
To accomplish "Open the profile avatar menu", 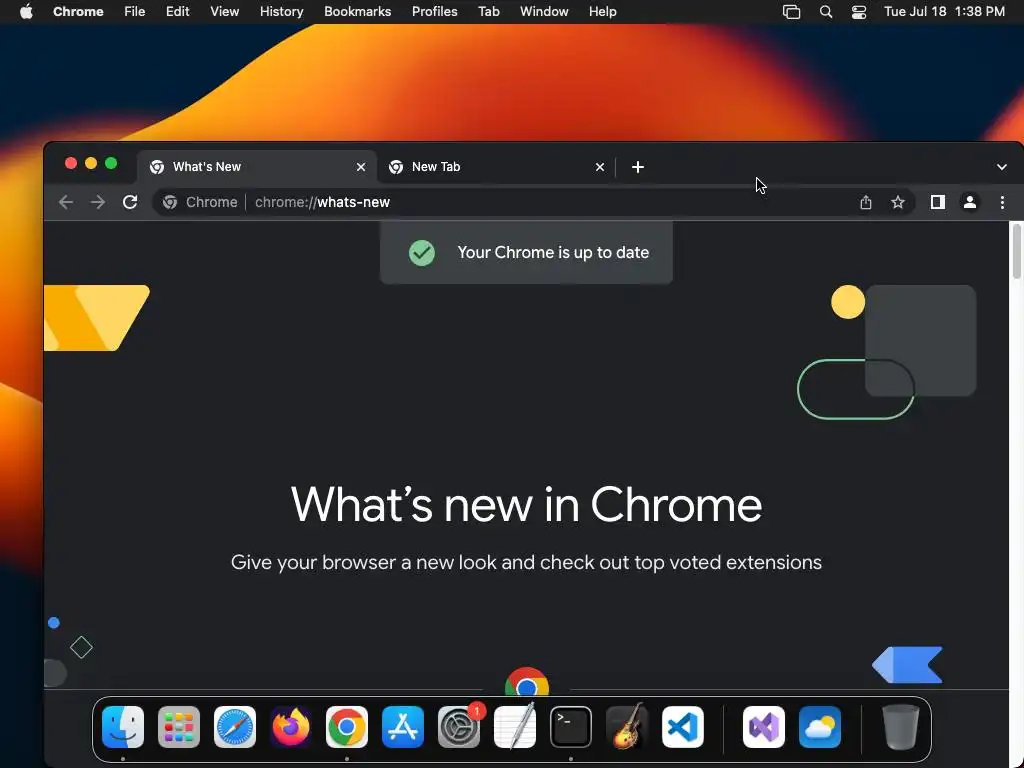I will point(970,202).
